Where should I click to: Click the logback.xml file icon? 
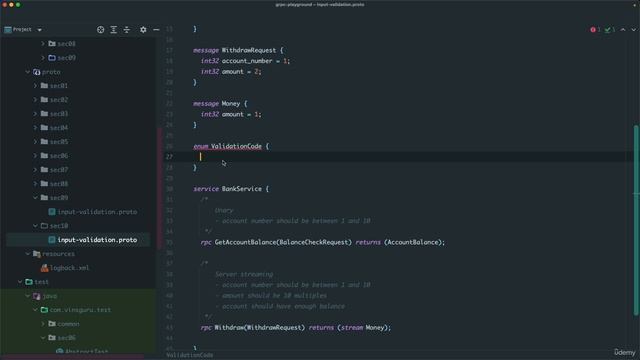[x=44, y=268]
